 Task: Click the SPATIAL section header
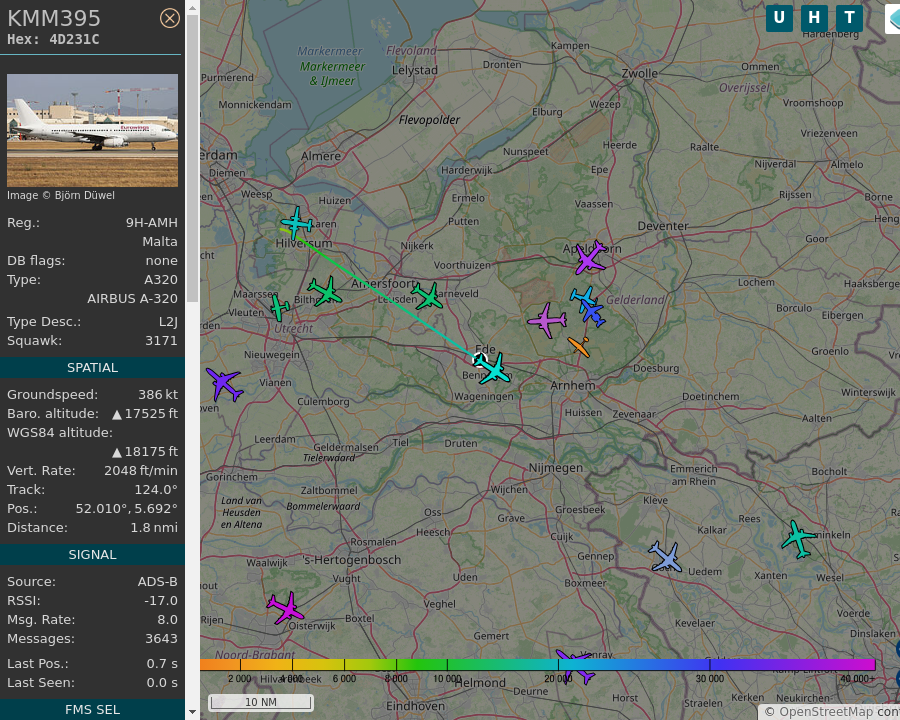click(x=92, y=367)
